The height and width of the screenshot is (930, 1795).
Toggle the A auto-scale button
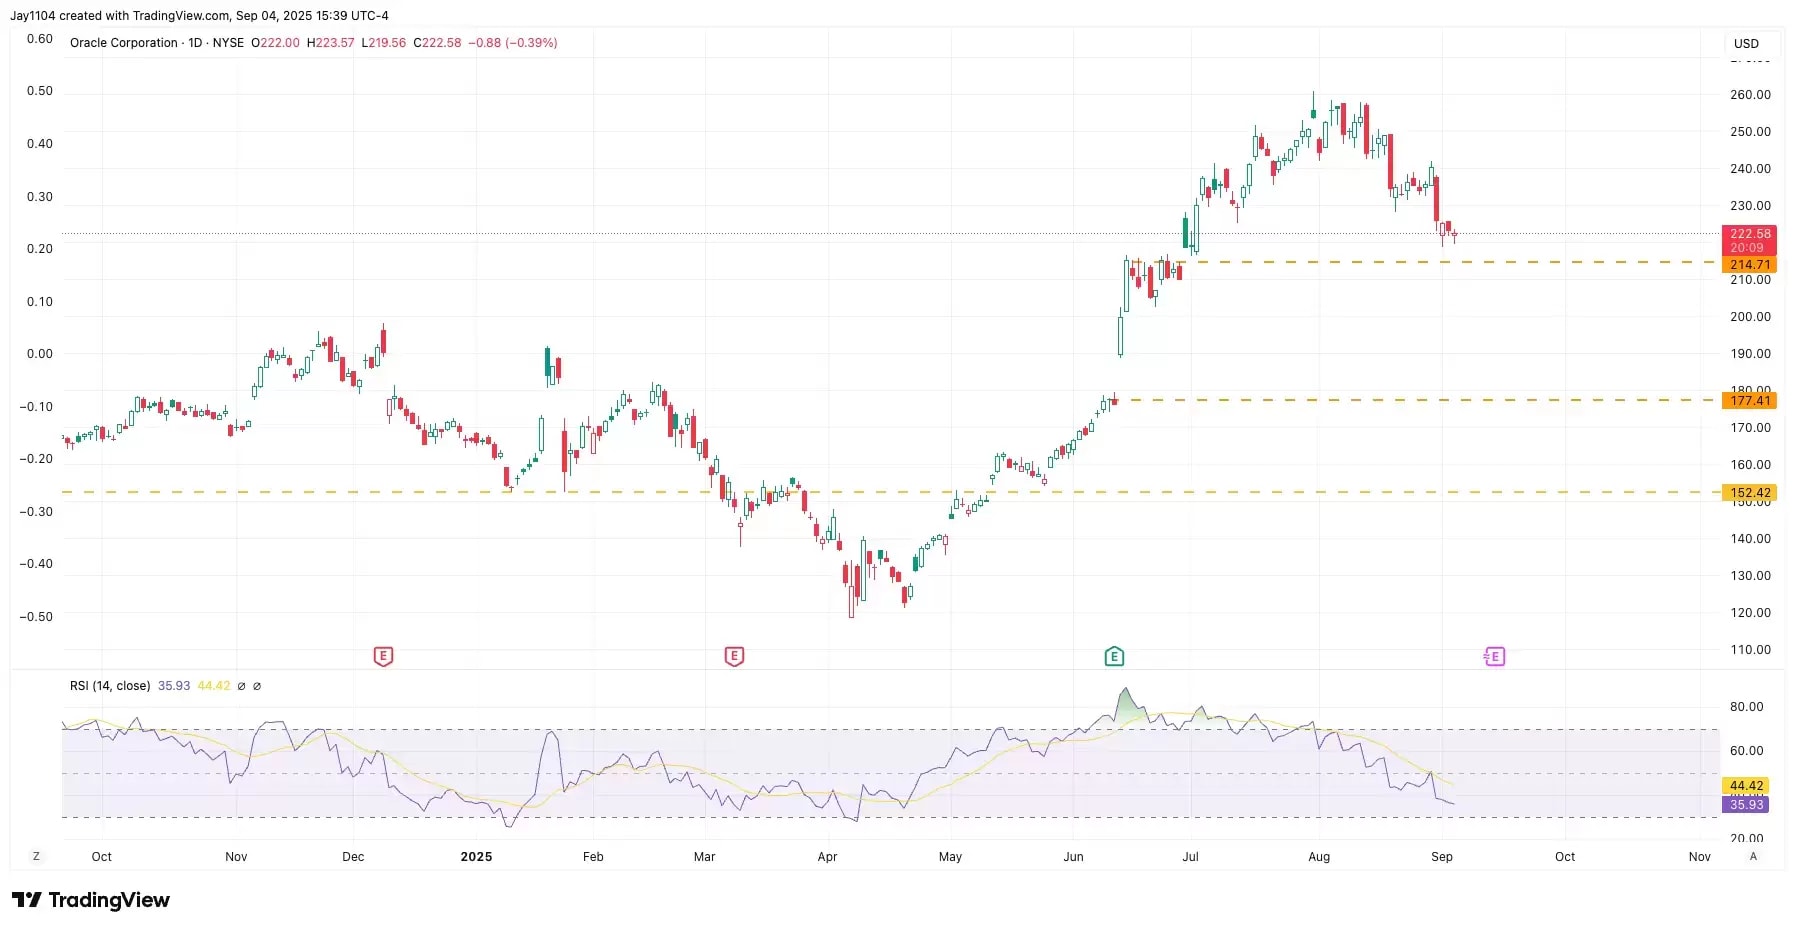tap(1753, 856)
